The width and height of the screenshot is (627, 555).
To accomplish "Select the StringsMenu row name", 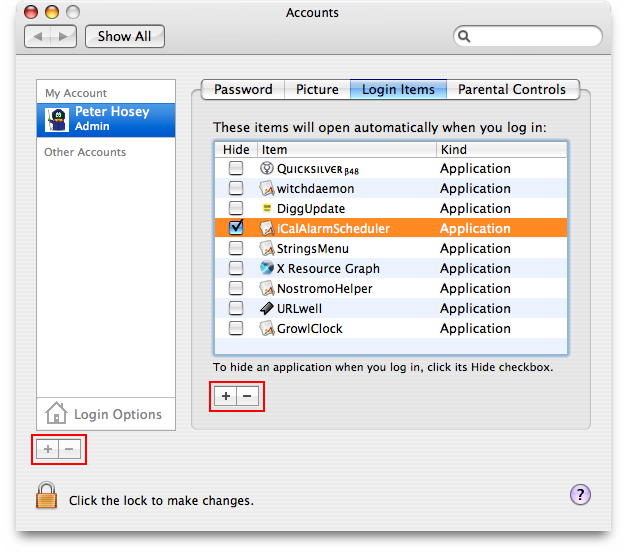I will point(313,249).
